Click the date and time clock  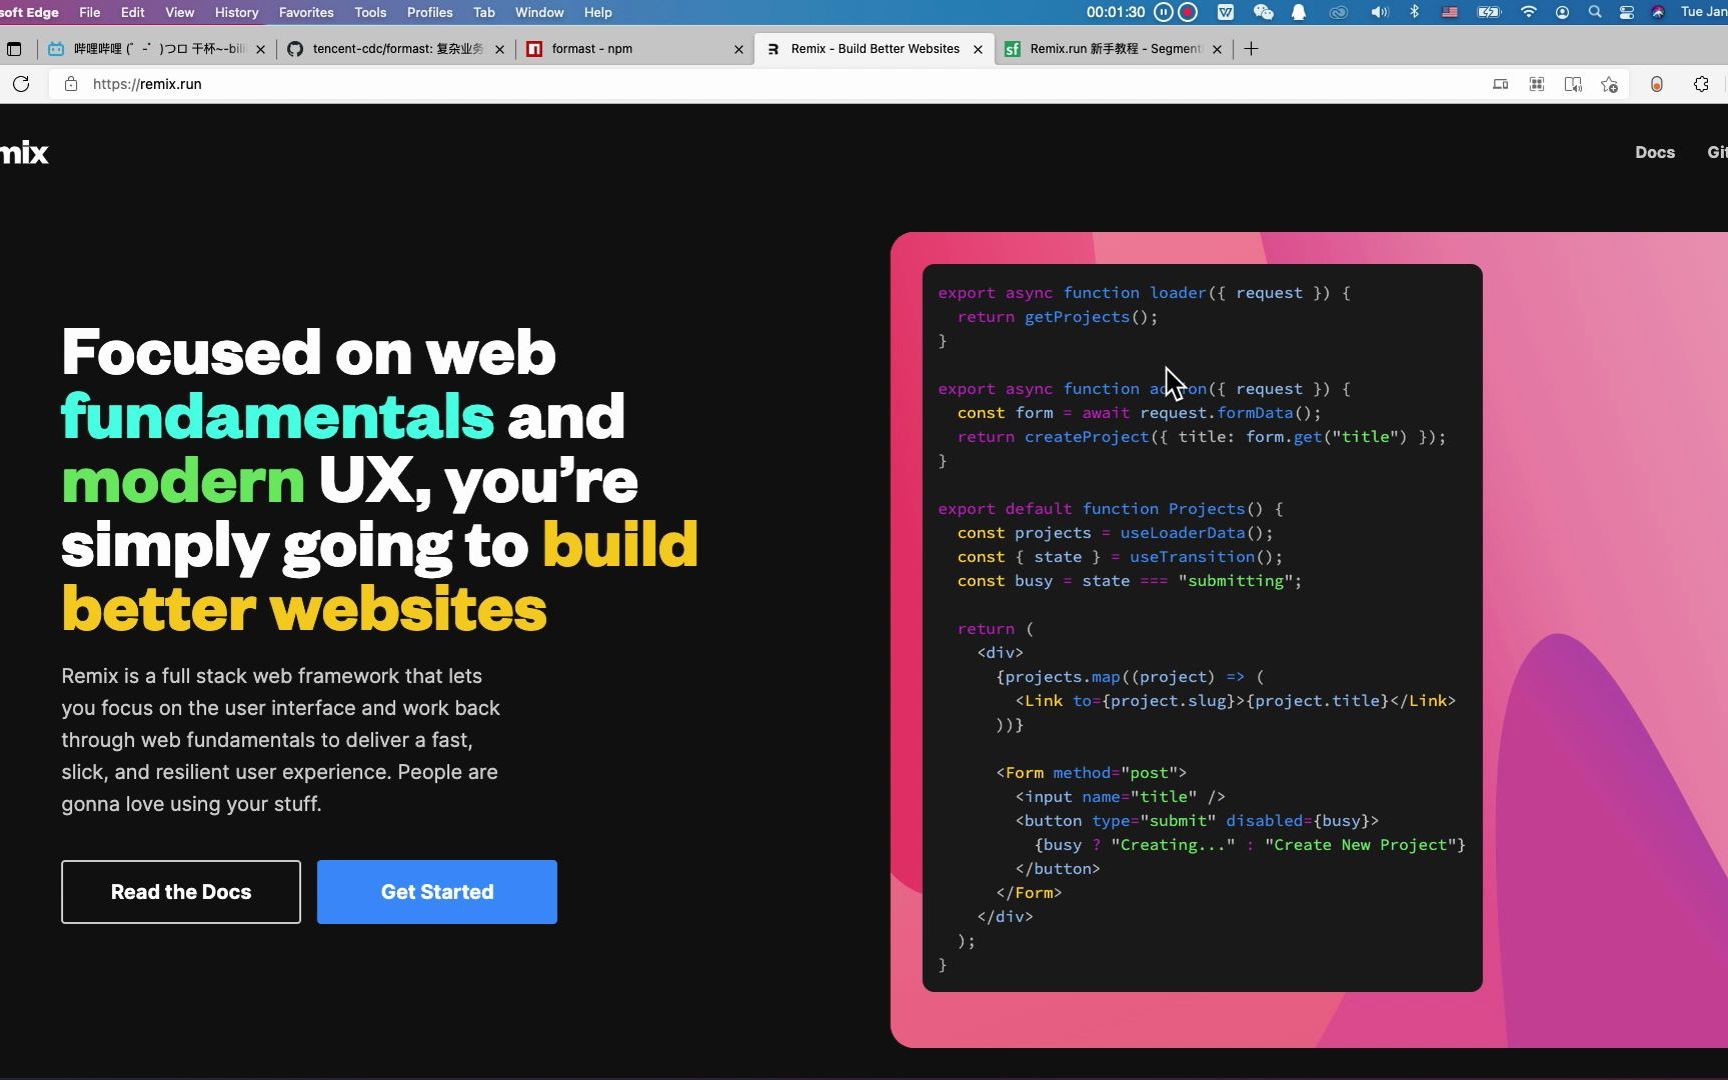click(1704, 12)
